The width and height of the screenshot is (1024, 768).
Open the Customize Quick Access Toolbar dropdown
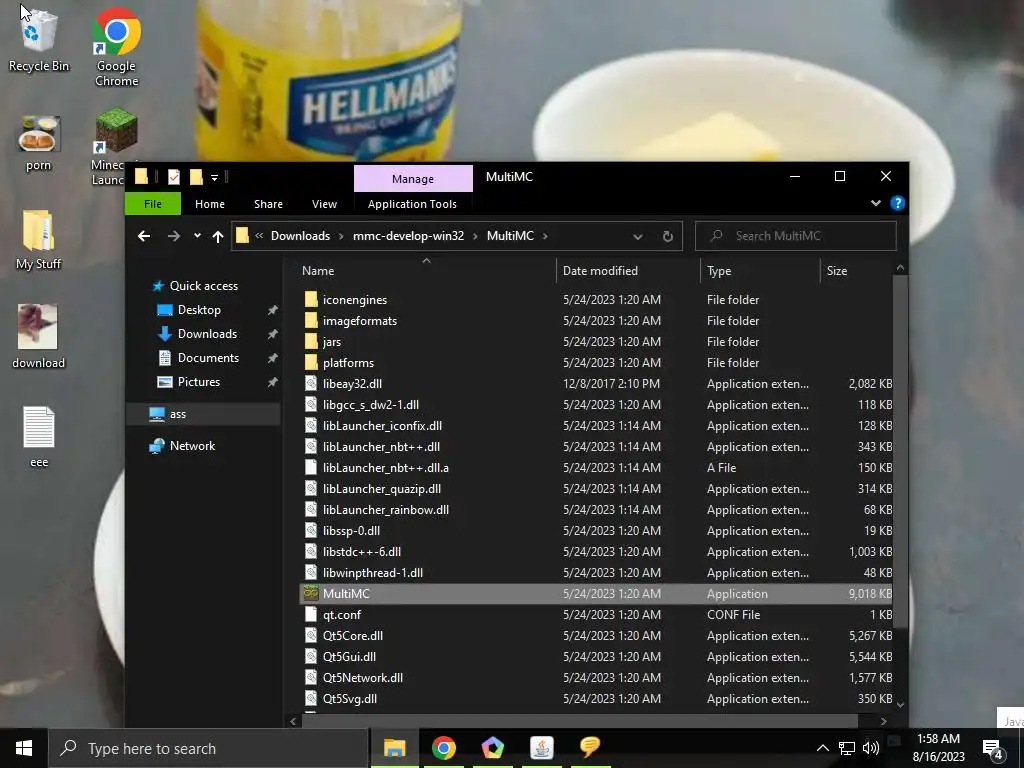point(214,177)
